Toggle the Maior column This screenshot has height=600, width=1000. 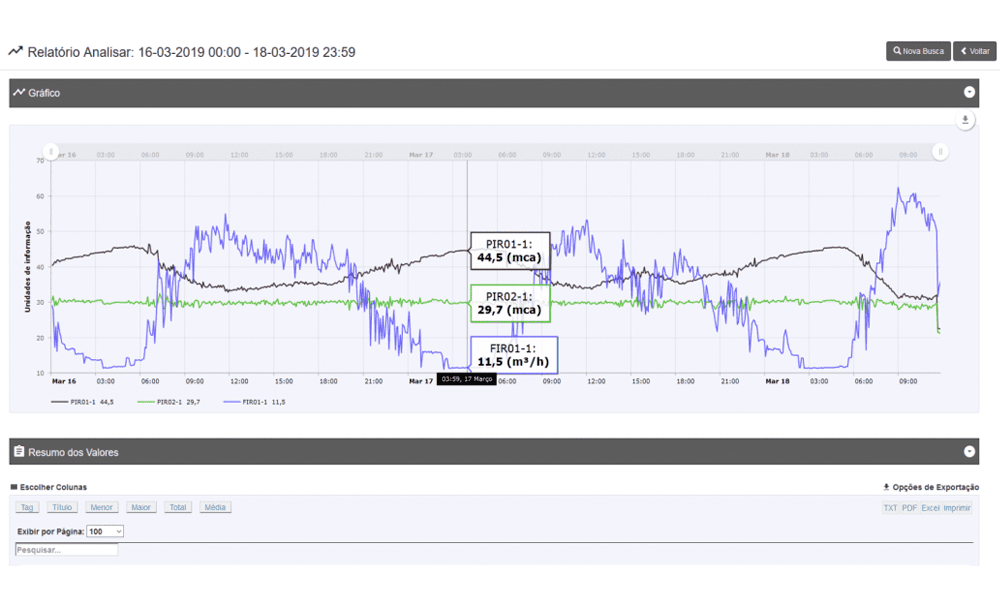[141, 508]
